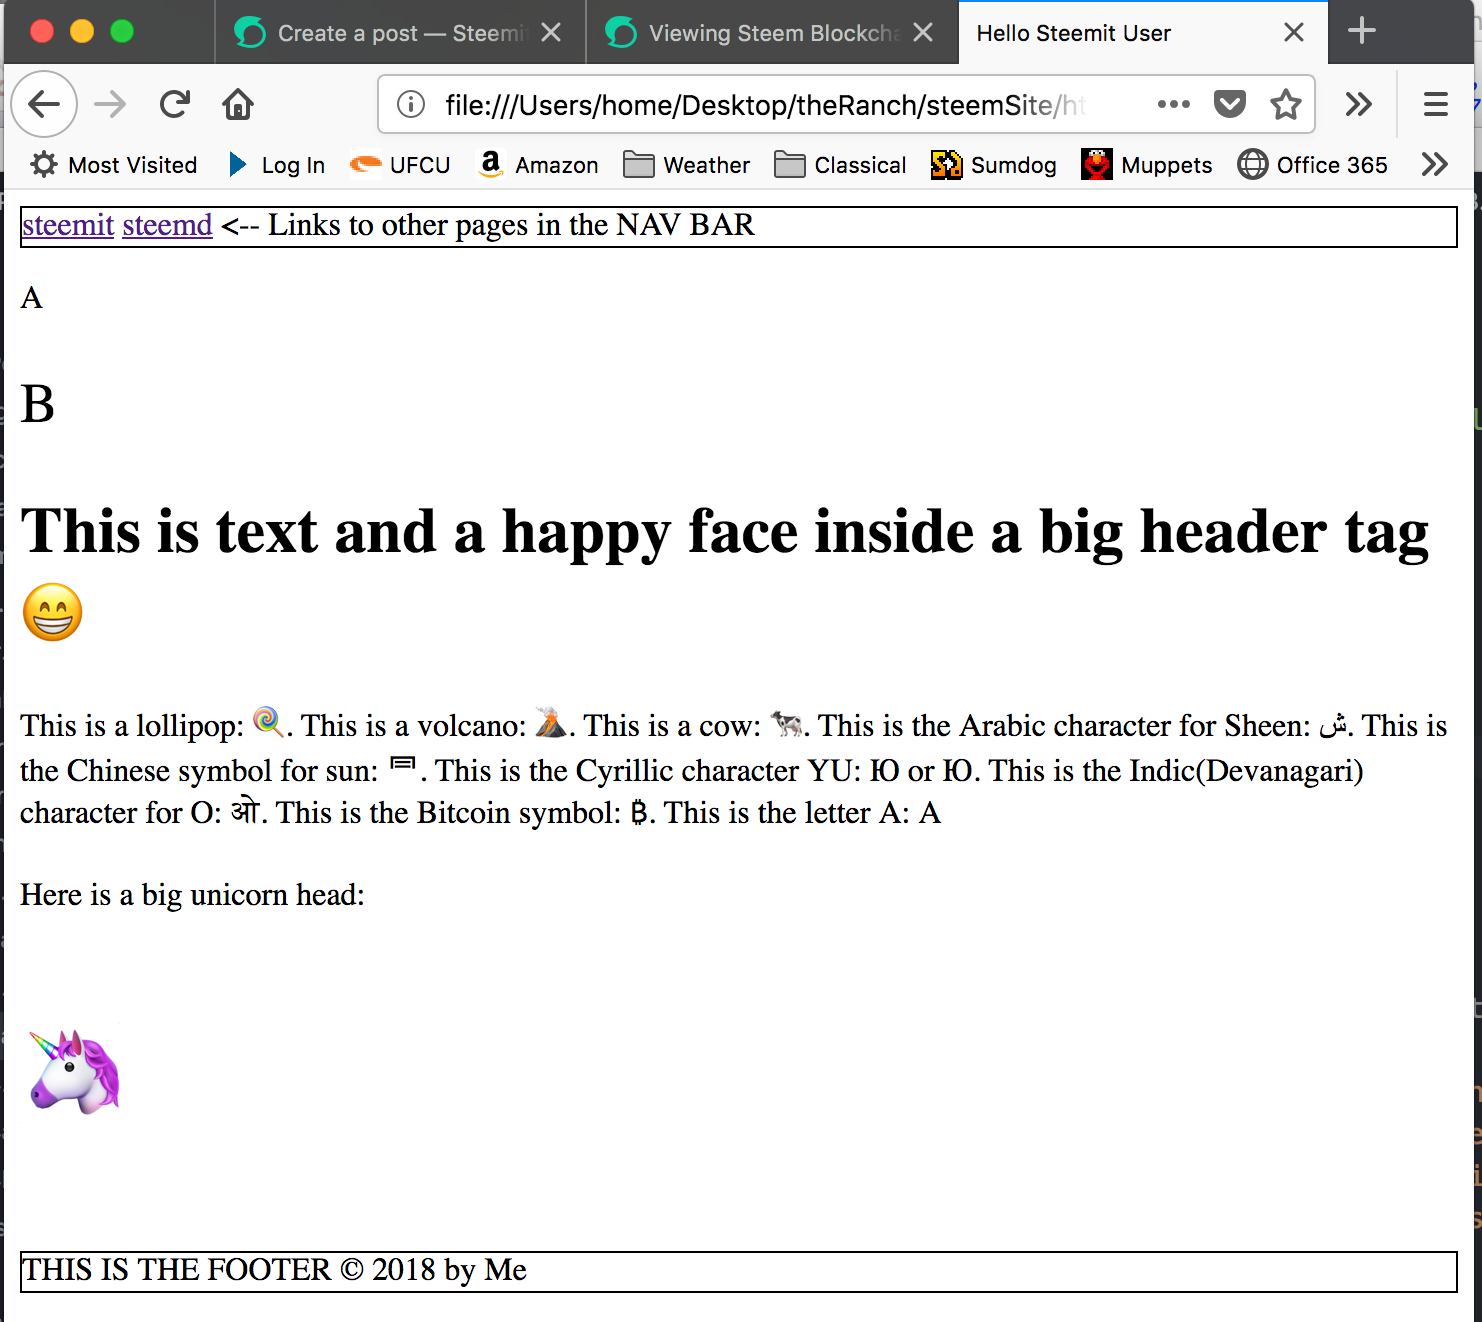The image size is (1482, 1322).
Task: Click the cow emoji
Action: (x=786, y=723)
